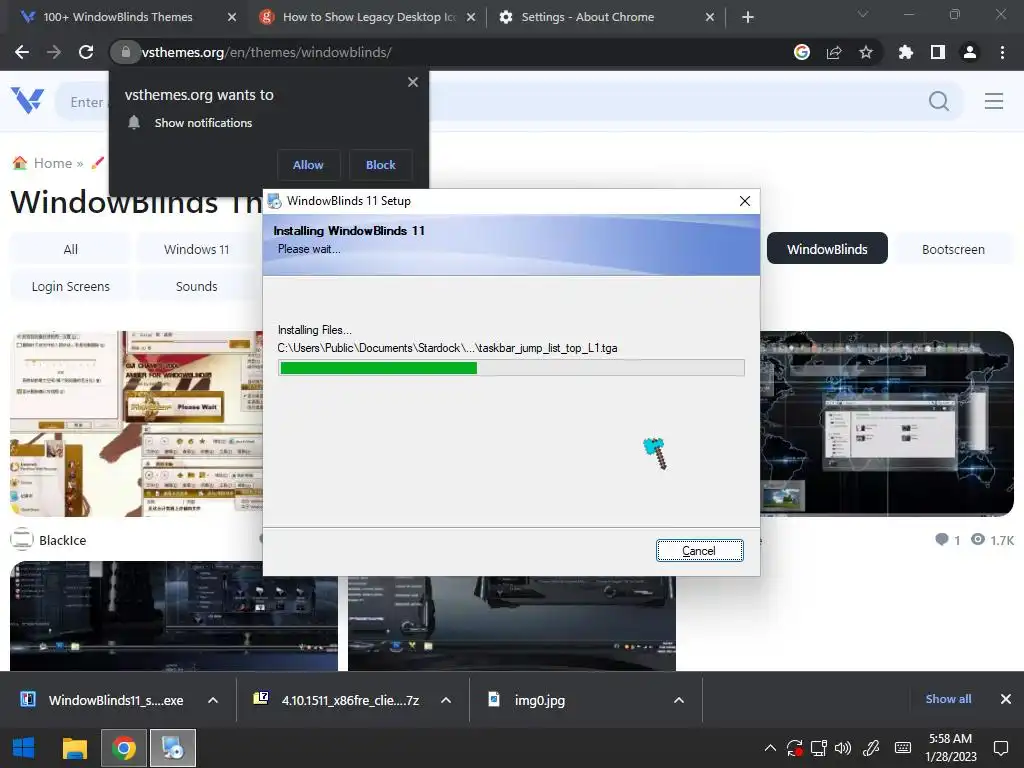This screenshot has width=1024, height=768.
Task: Open the vsthemes hamburger menu
Action: pyautogui.click(x=994, y=101)
